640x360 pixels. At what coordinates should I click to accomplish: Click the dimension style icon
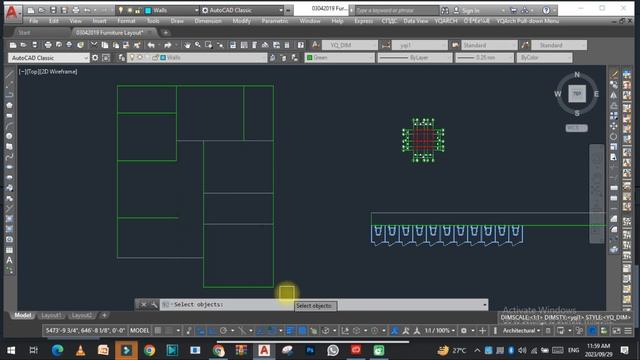click(x=386, y=45)
